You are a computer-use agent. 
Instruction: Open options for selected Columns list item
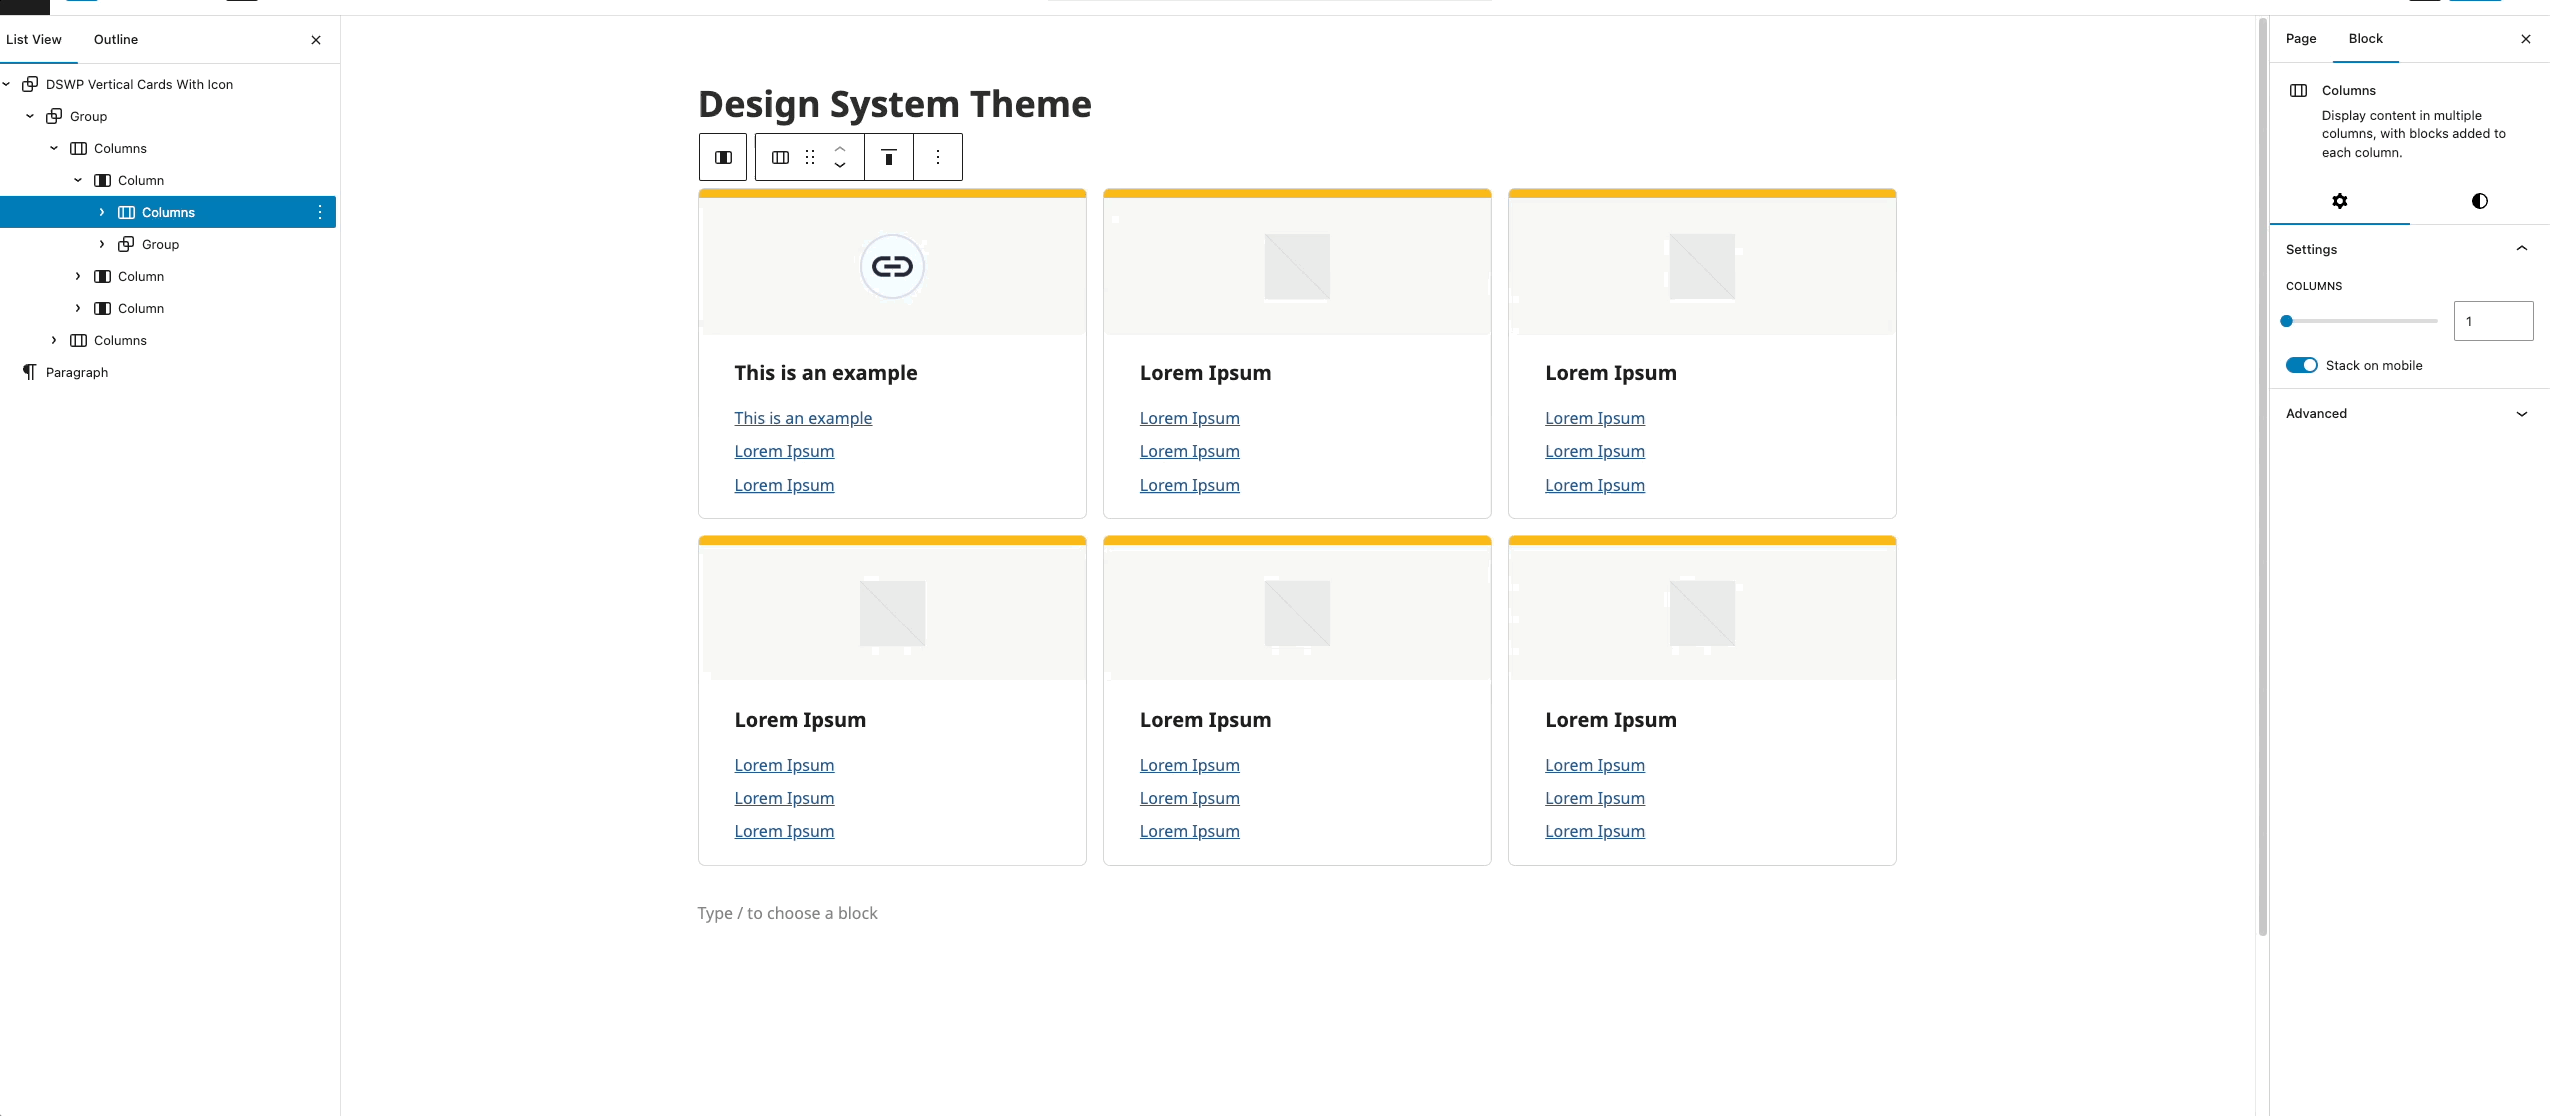click(320, 212)
